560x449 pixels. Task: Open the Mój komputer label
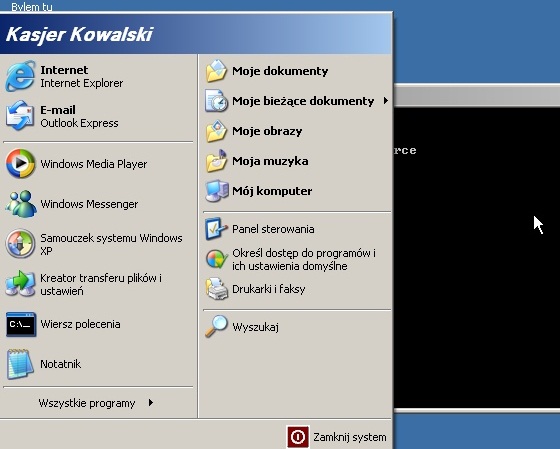(x=272, y=191)
